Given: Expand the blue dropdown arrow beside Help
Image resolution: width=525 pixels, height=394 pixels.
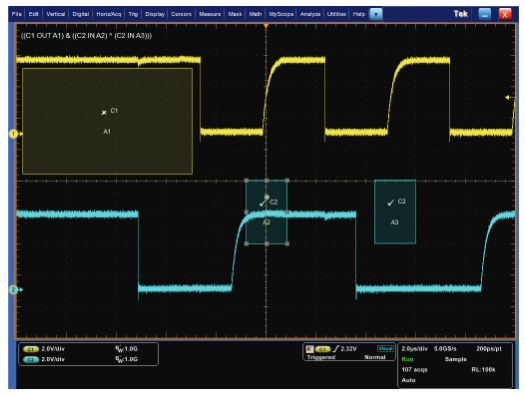Looking at the screenshot, I should tap(376, 14).
